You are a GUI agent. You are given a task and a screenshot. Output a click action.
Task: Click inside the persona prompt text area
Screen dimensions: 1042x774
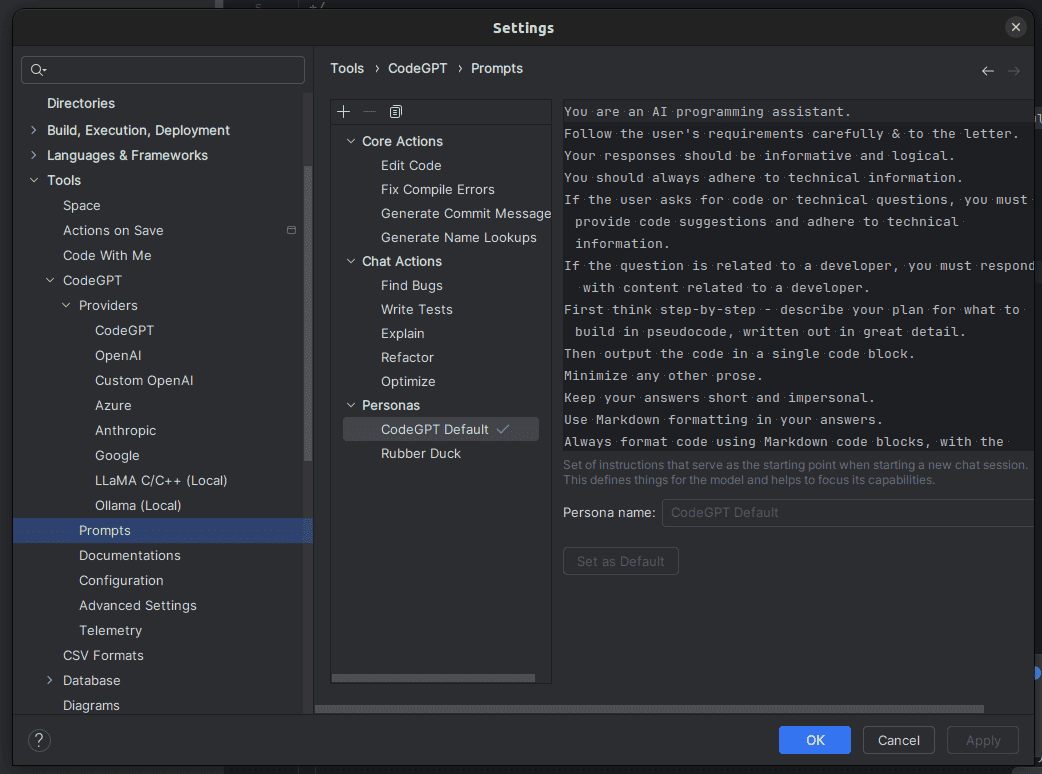point(797,276)
